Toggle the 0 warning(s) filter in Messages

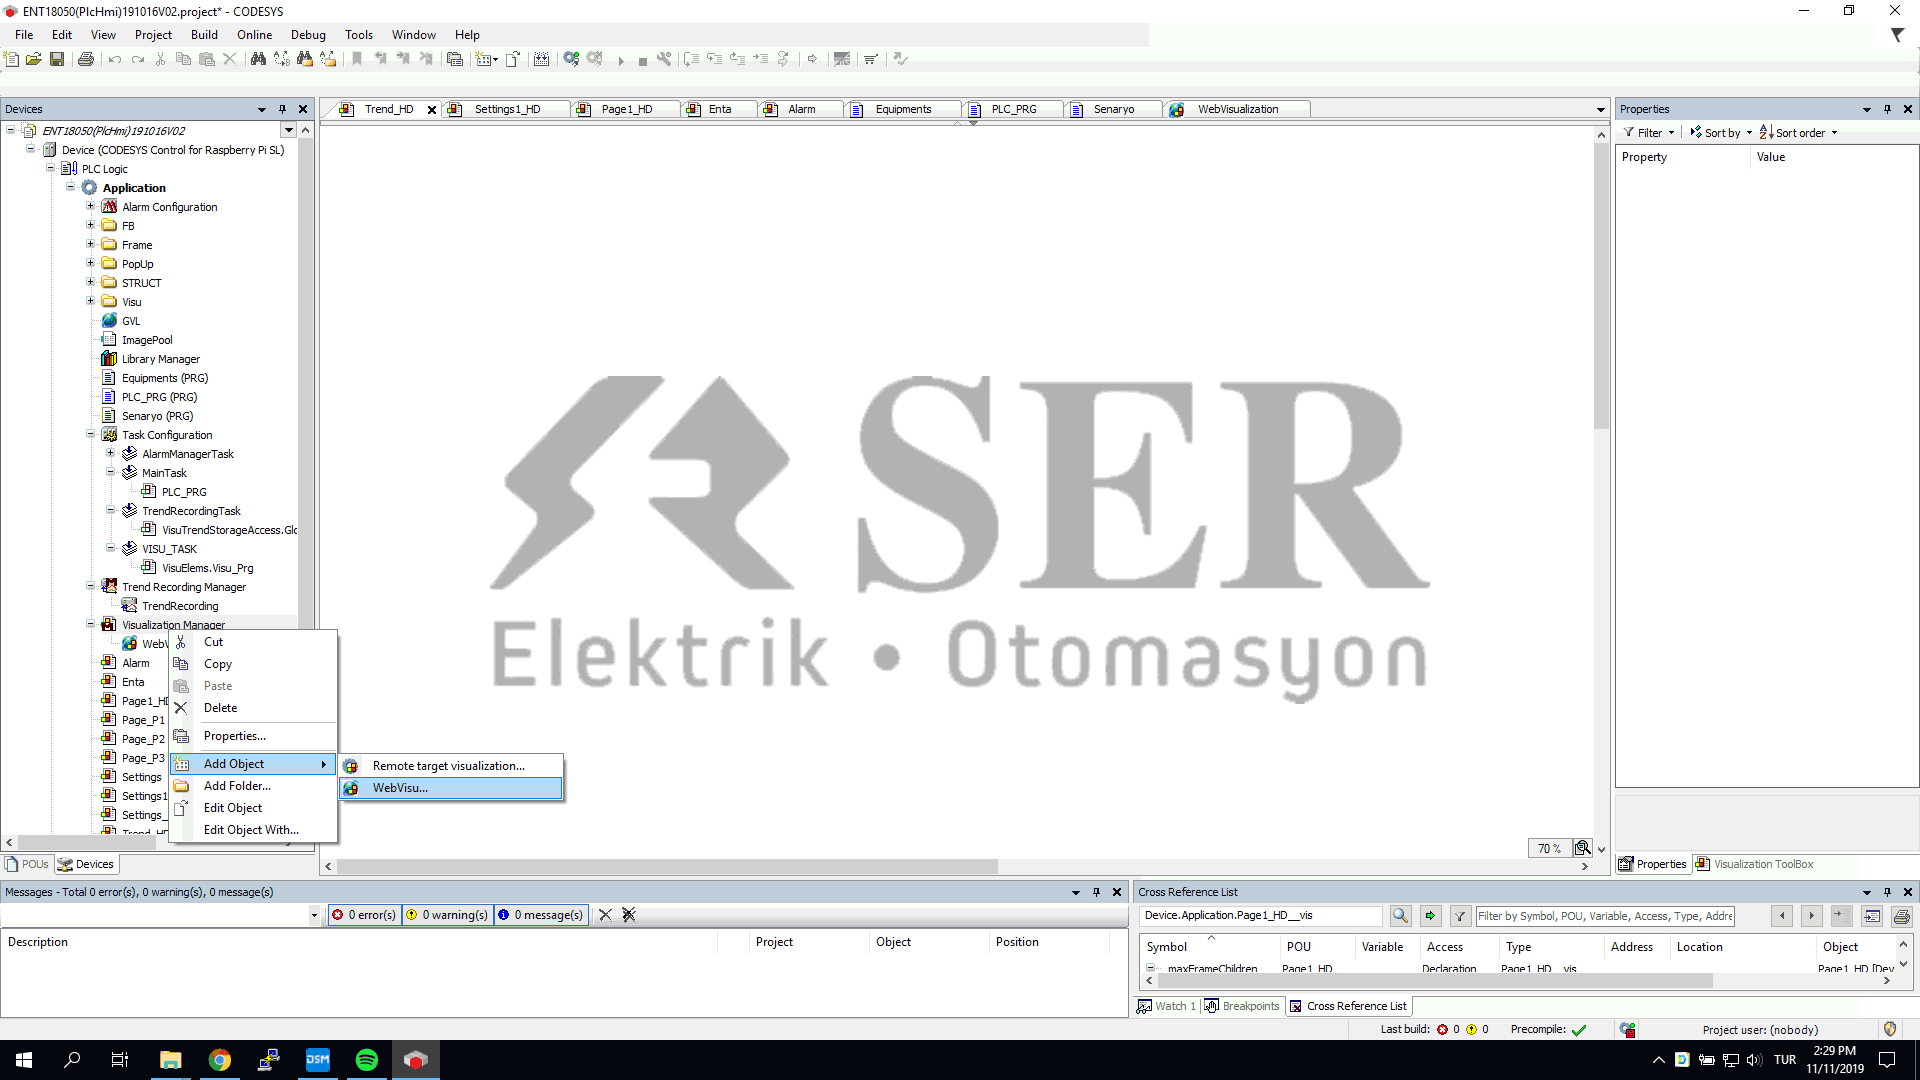tap(447, 914)
